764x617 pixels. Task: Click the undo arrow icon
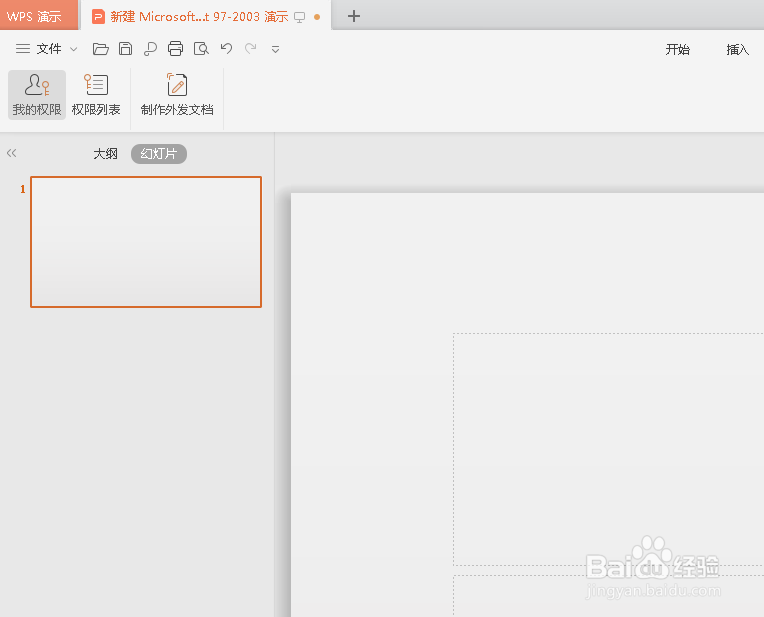tap(226, 48)
